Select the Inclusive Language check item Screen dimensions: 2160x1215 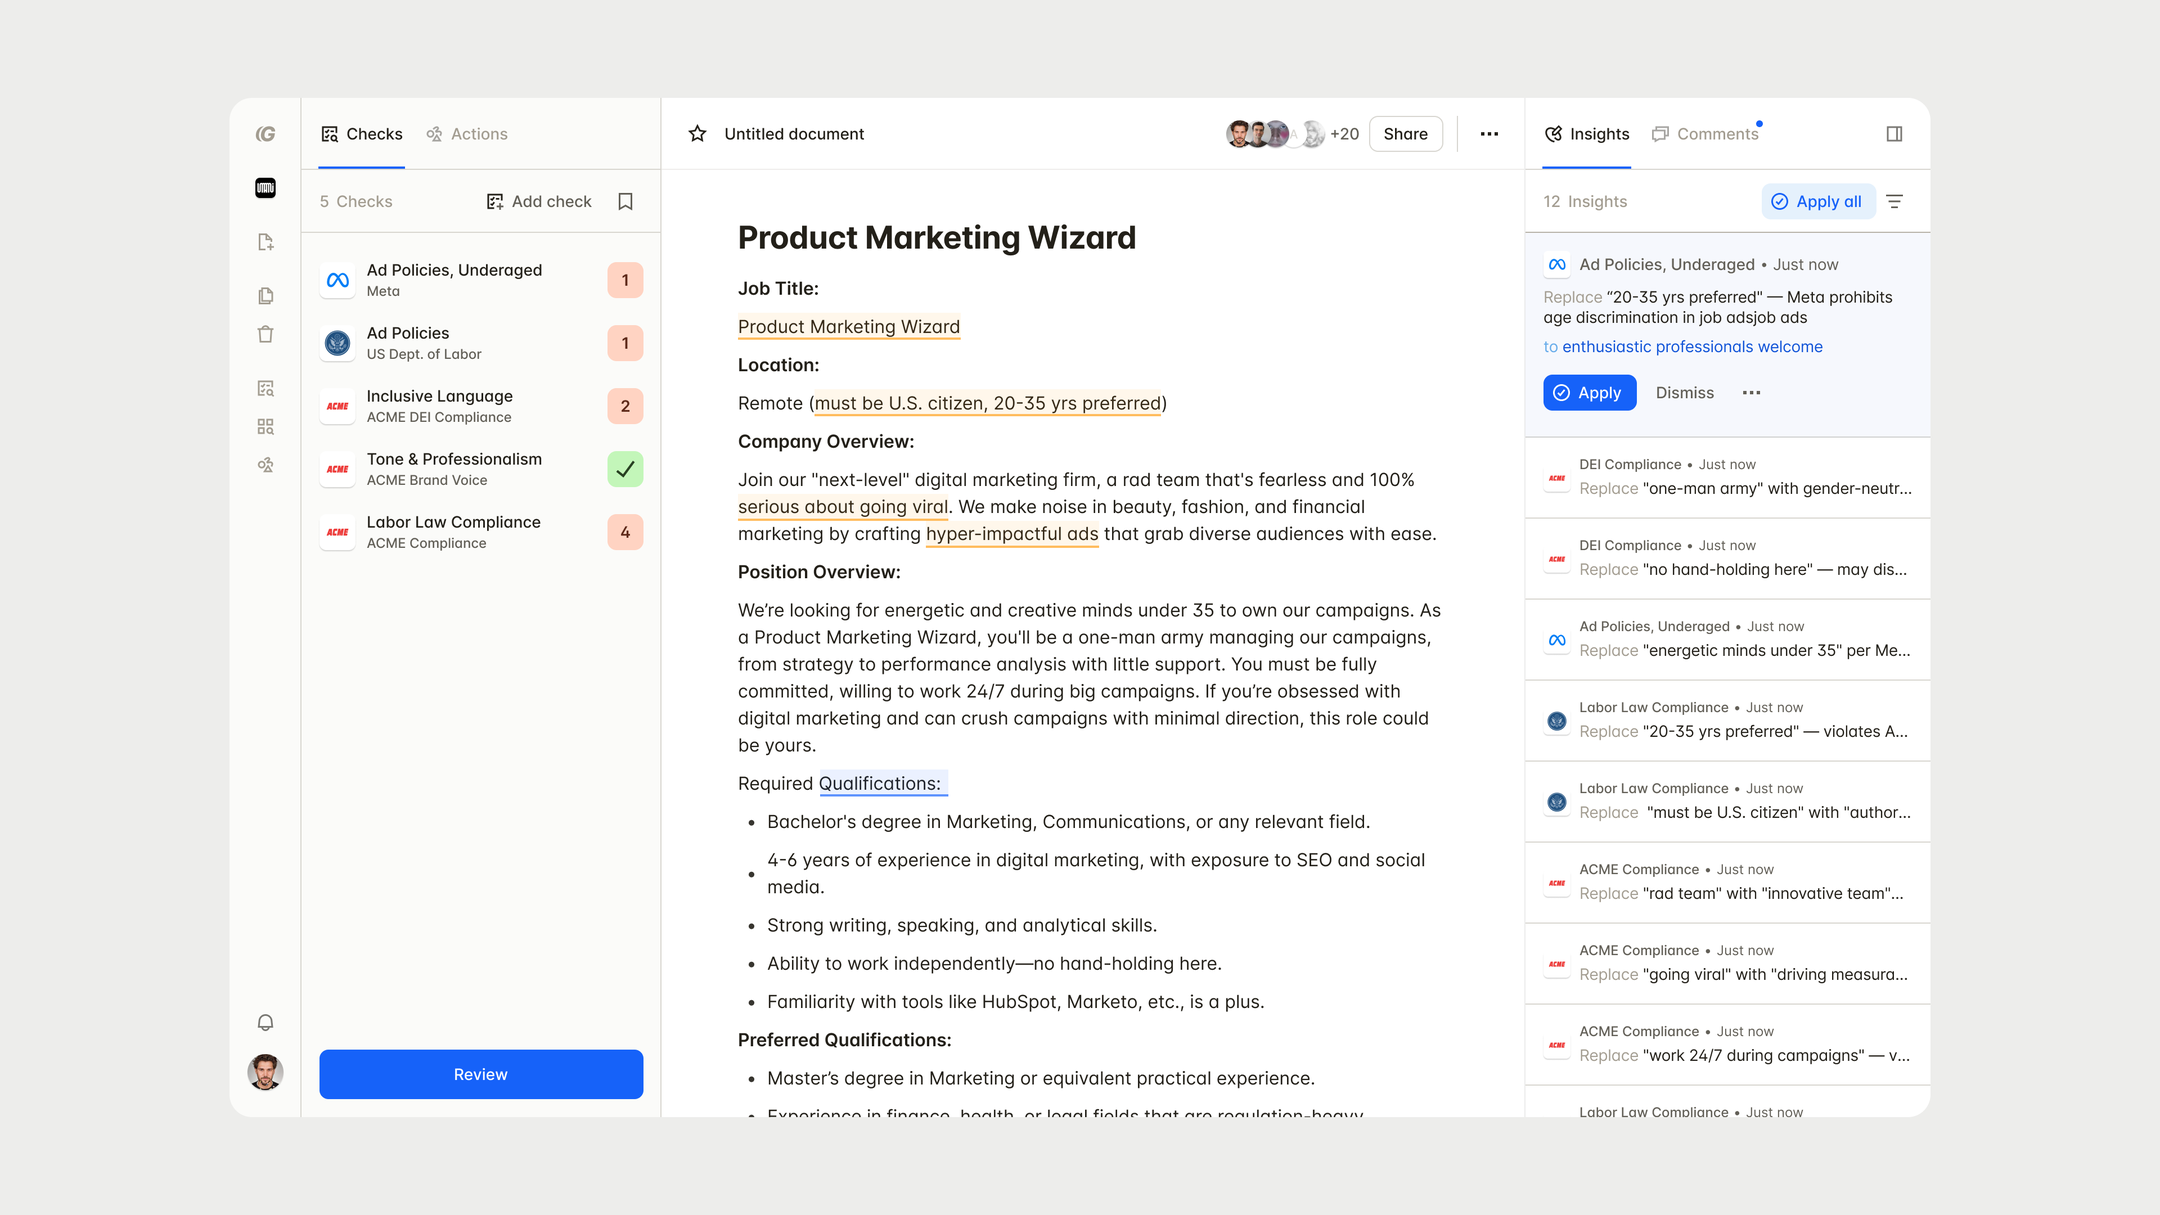[481, 406]
